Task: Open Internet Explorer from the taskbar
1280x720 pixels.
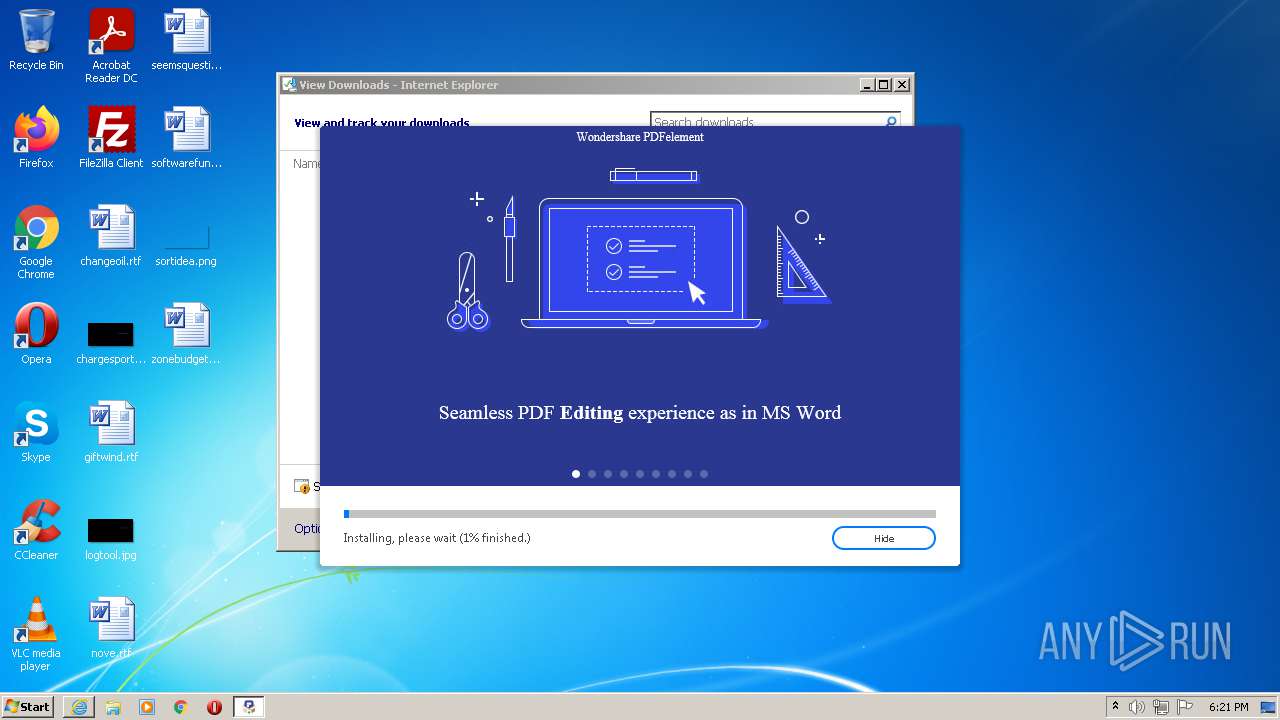Action: click(79, 707)
